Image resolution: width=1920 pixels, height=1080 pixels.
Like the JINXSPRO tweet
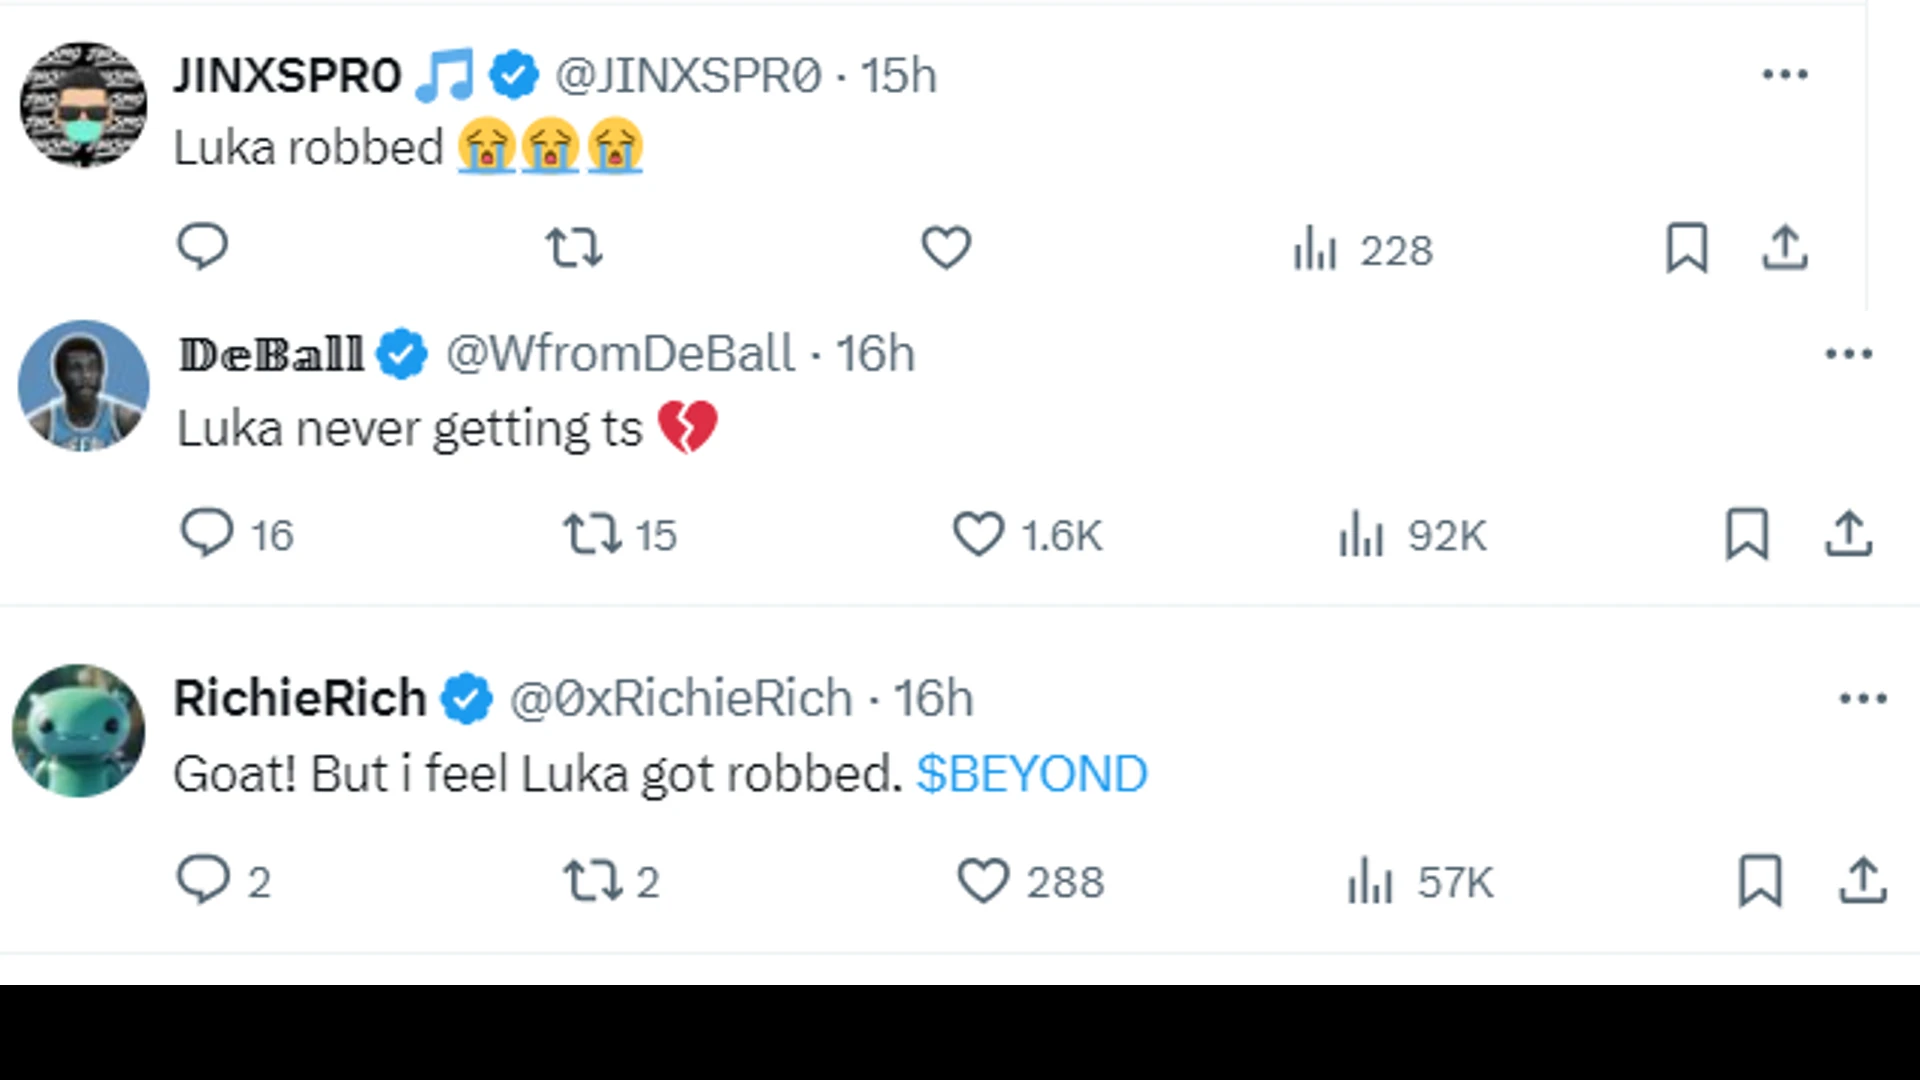(946, 247)
